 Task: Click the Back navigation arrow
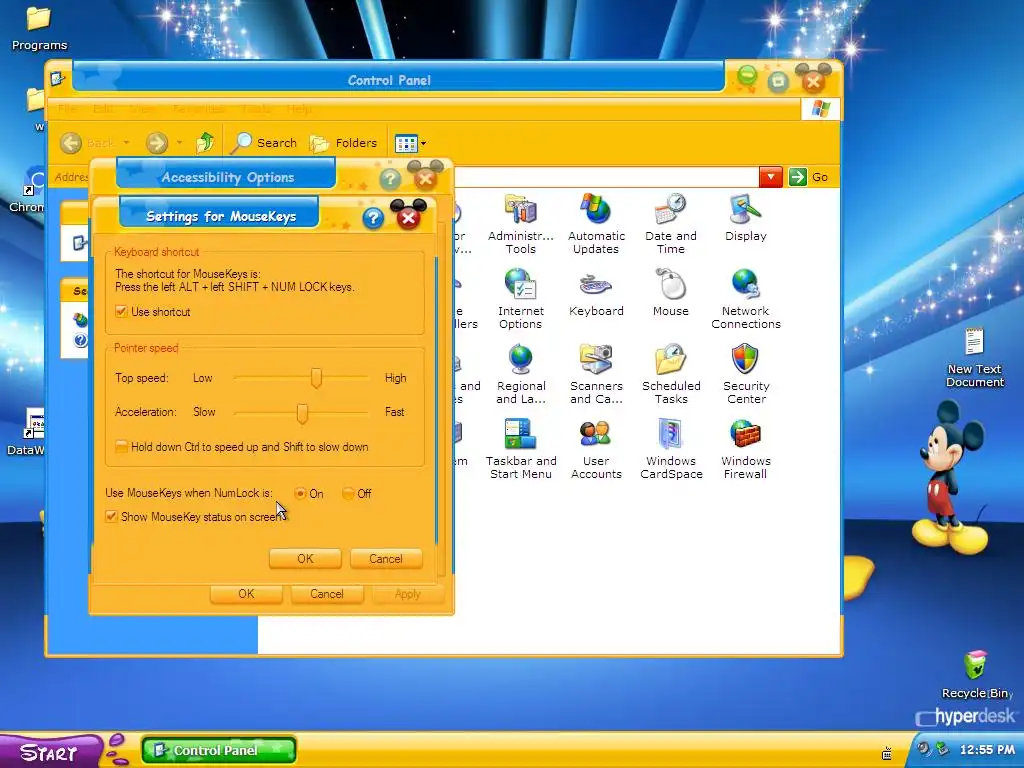pyautogui.click(x=71, y=142)
